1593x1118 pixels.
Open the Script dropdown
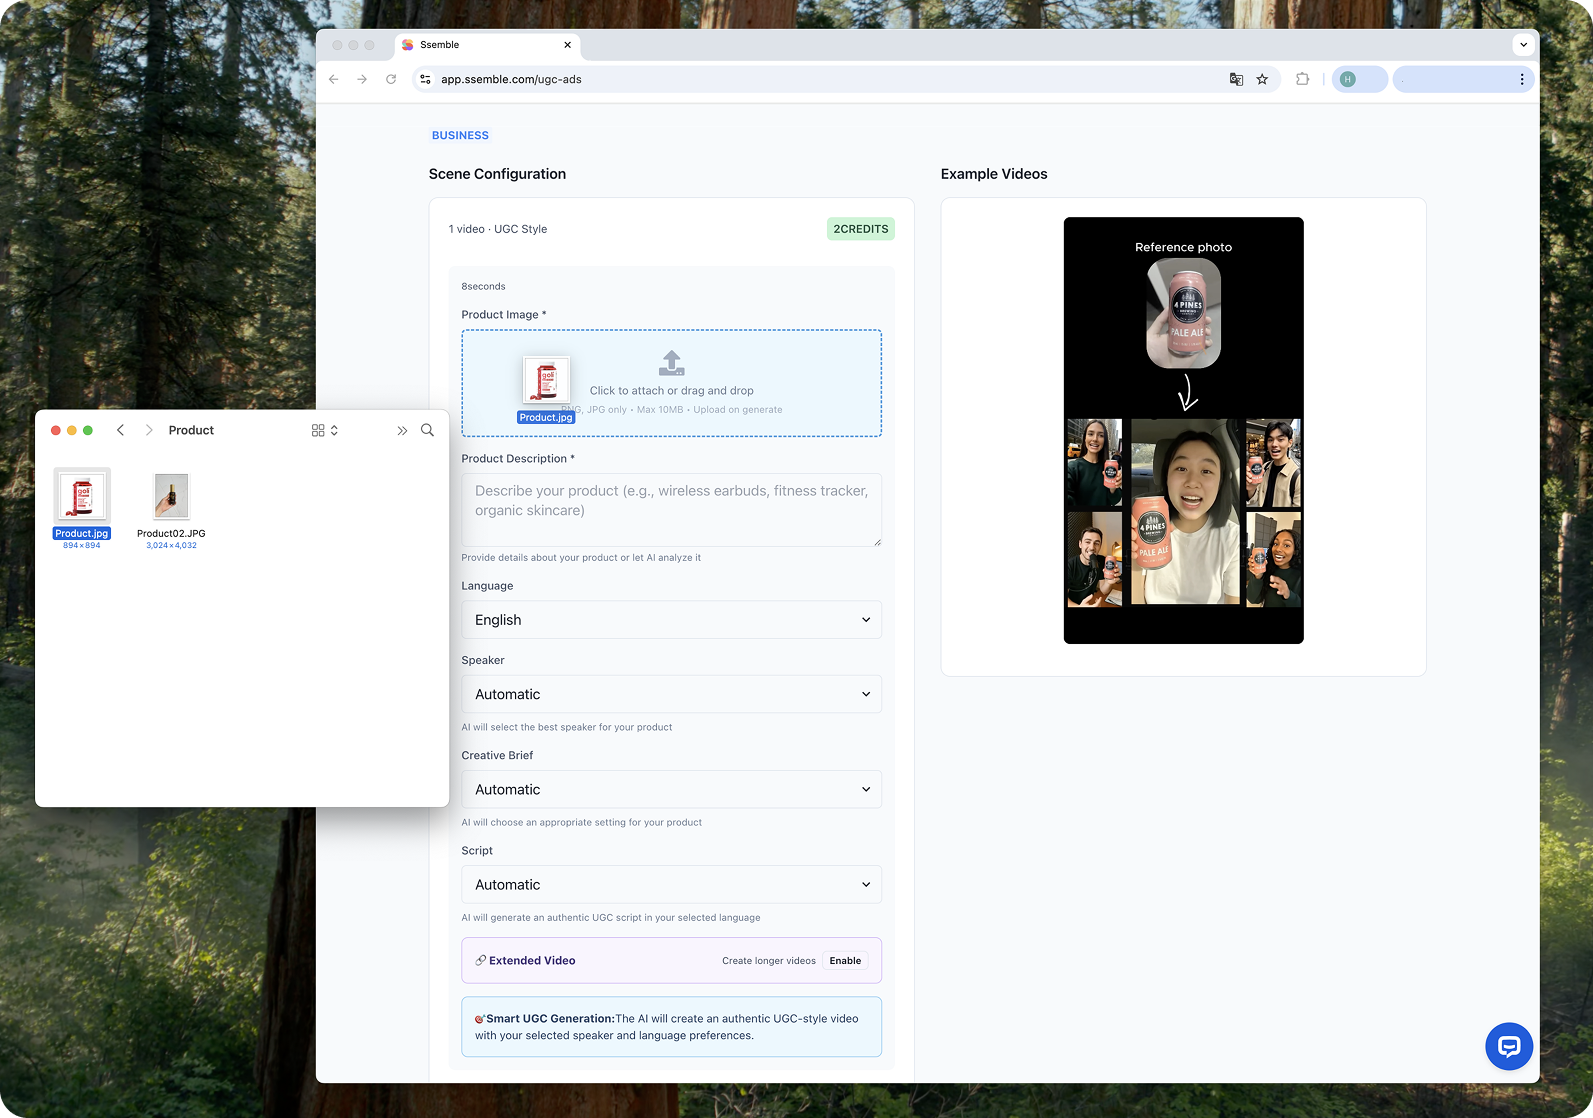[671, 884]
